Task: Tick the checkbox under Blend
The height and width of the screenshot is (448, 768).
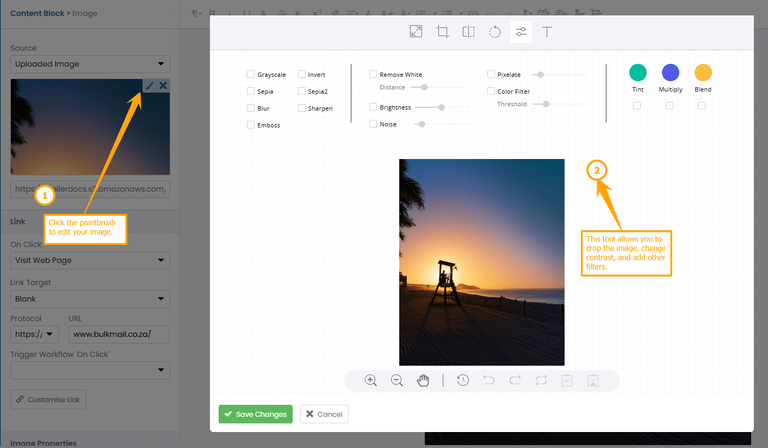Action: click(702, 106)
